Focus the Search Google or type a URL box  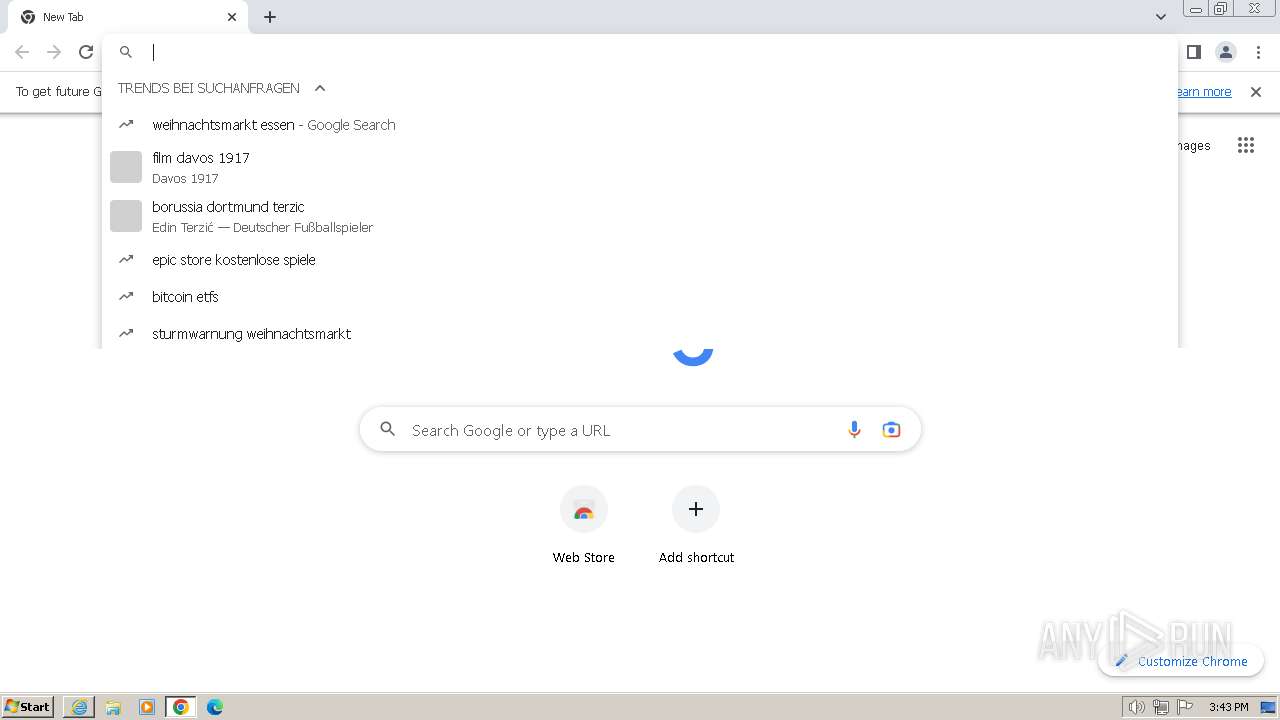(x=640, y=430)
